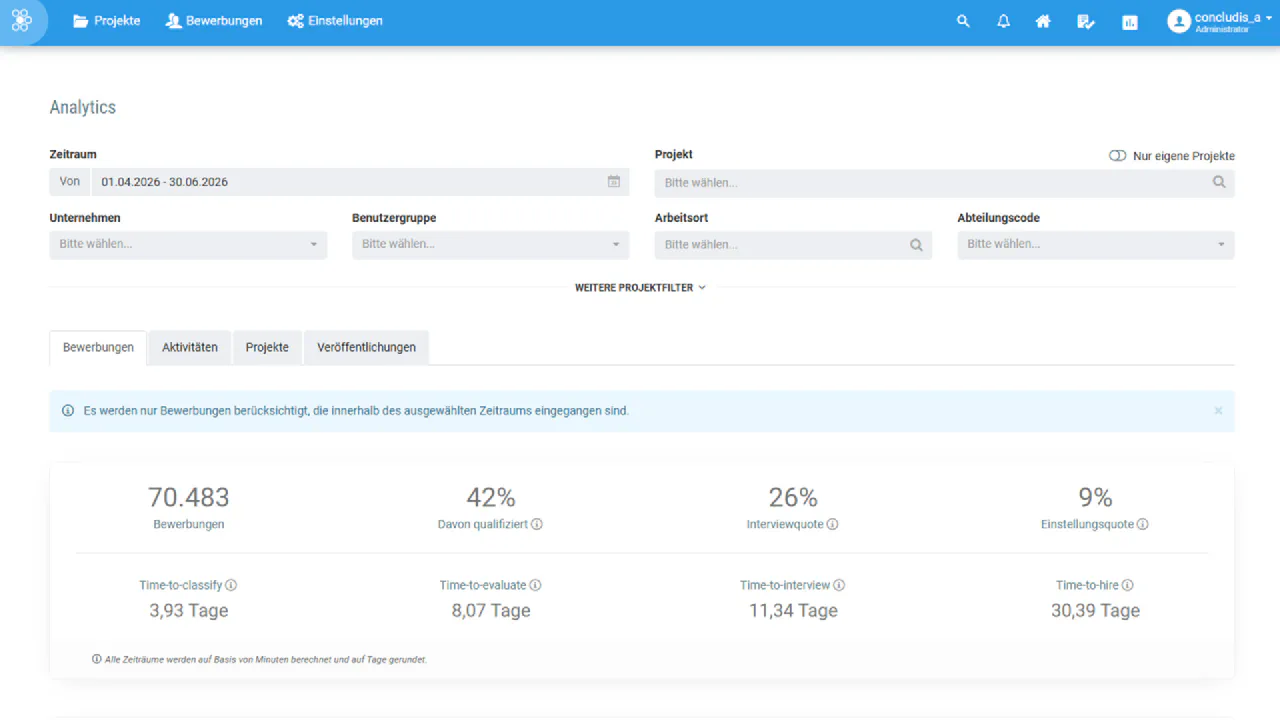Click info icon next to Time-to-hire

coord(1128,585)
